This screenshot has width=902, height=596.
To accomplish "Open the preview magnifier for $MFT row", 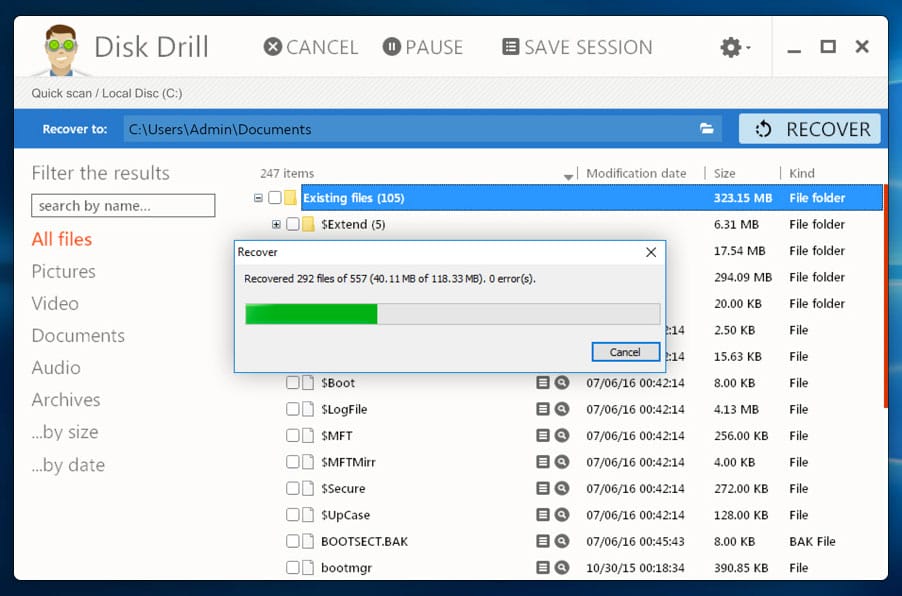I will [562, 435].
